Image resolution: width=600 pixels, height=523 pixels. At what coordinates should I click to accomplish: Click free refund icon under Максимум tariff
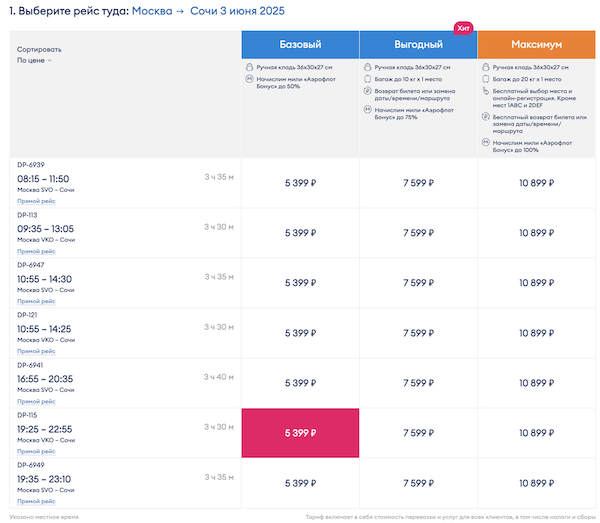point(485,117)
